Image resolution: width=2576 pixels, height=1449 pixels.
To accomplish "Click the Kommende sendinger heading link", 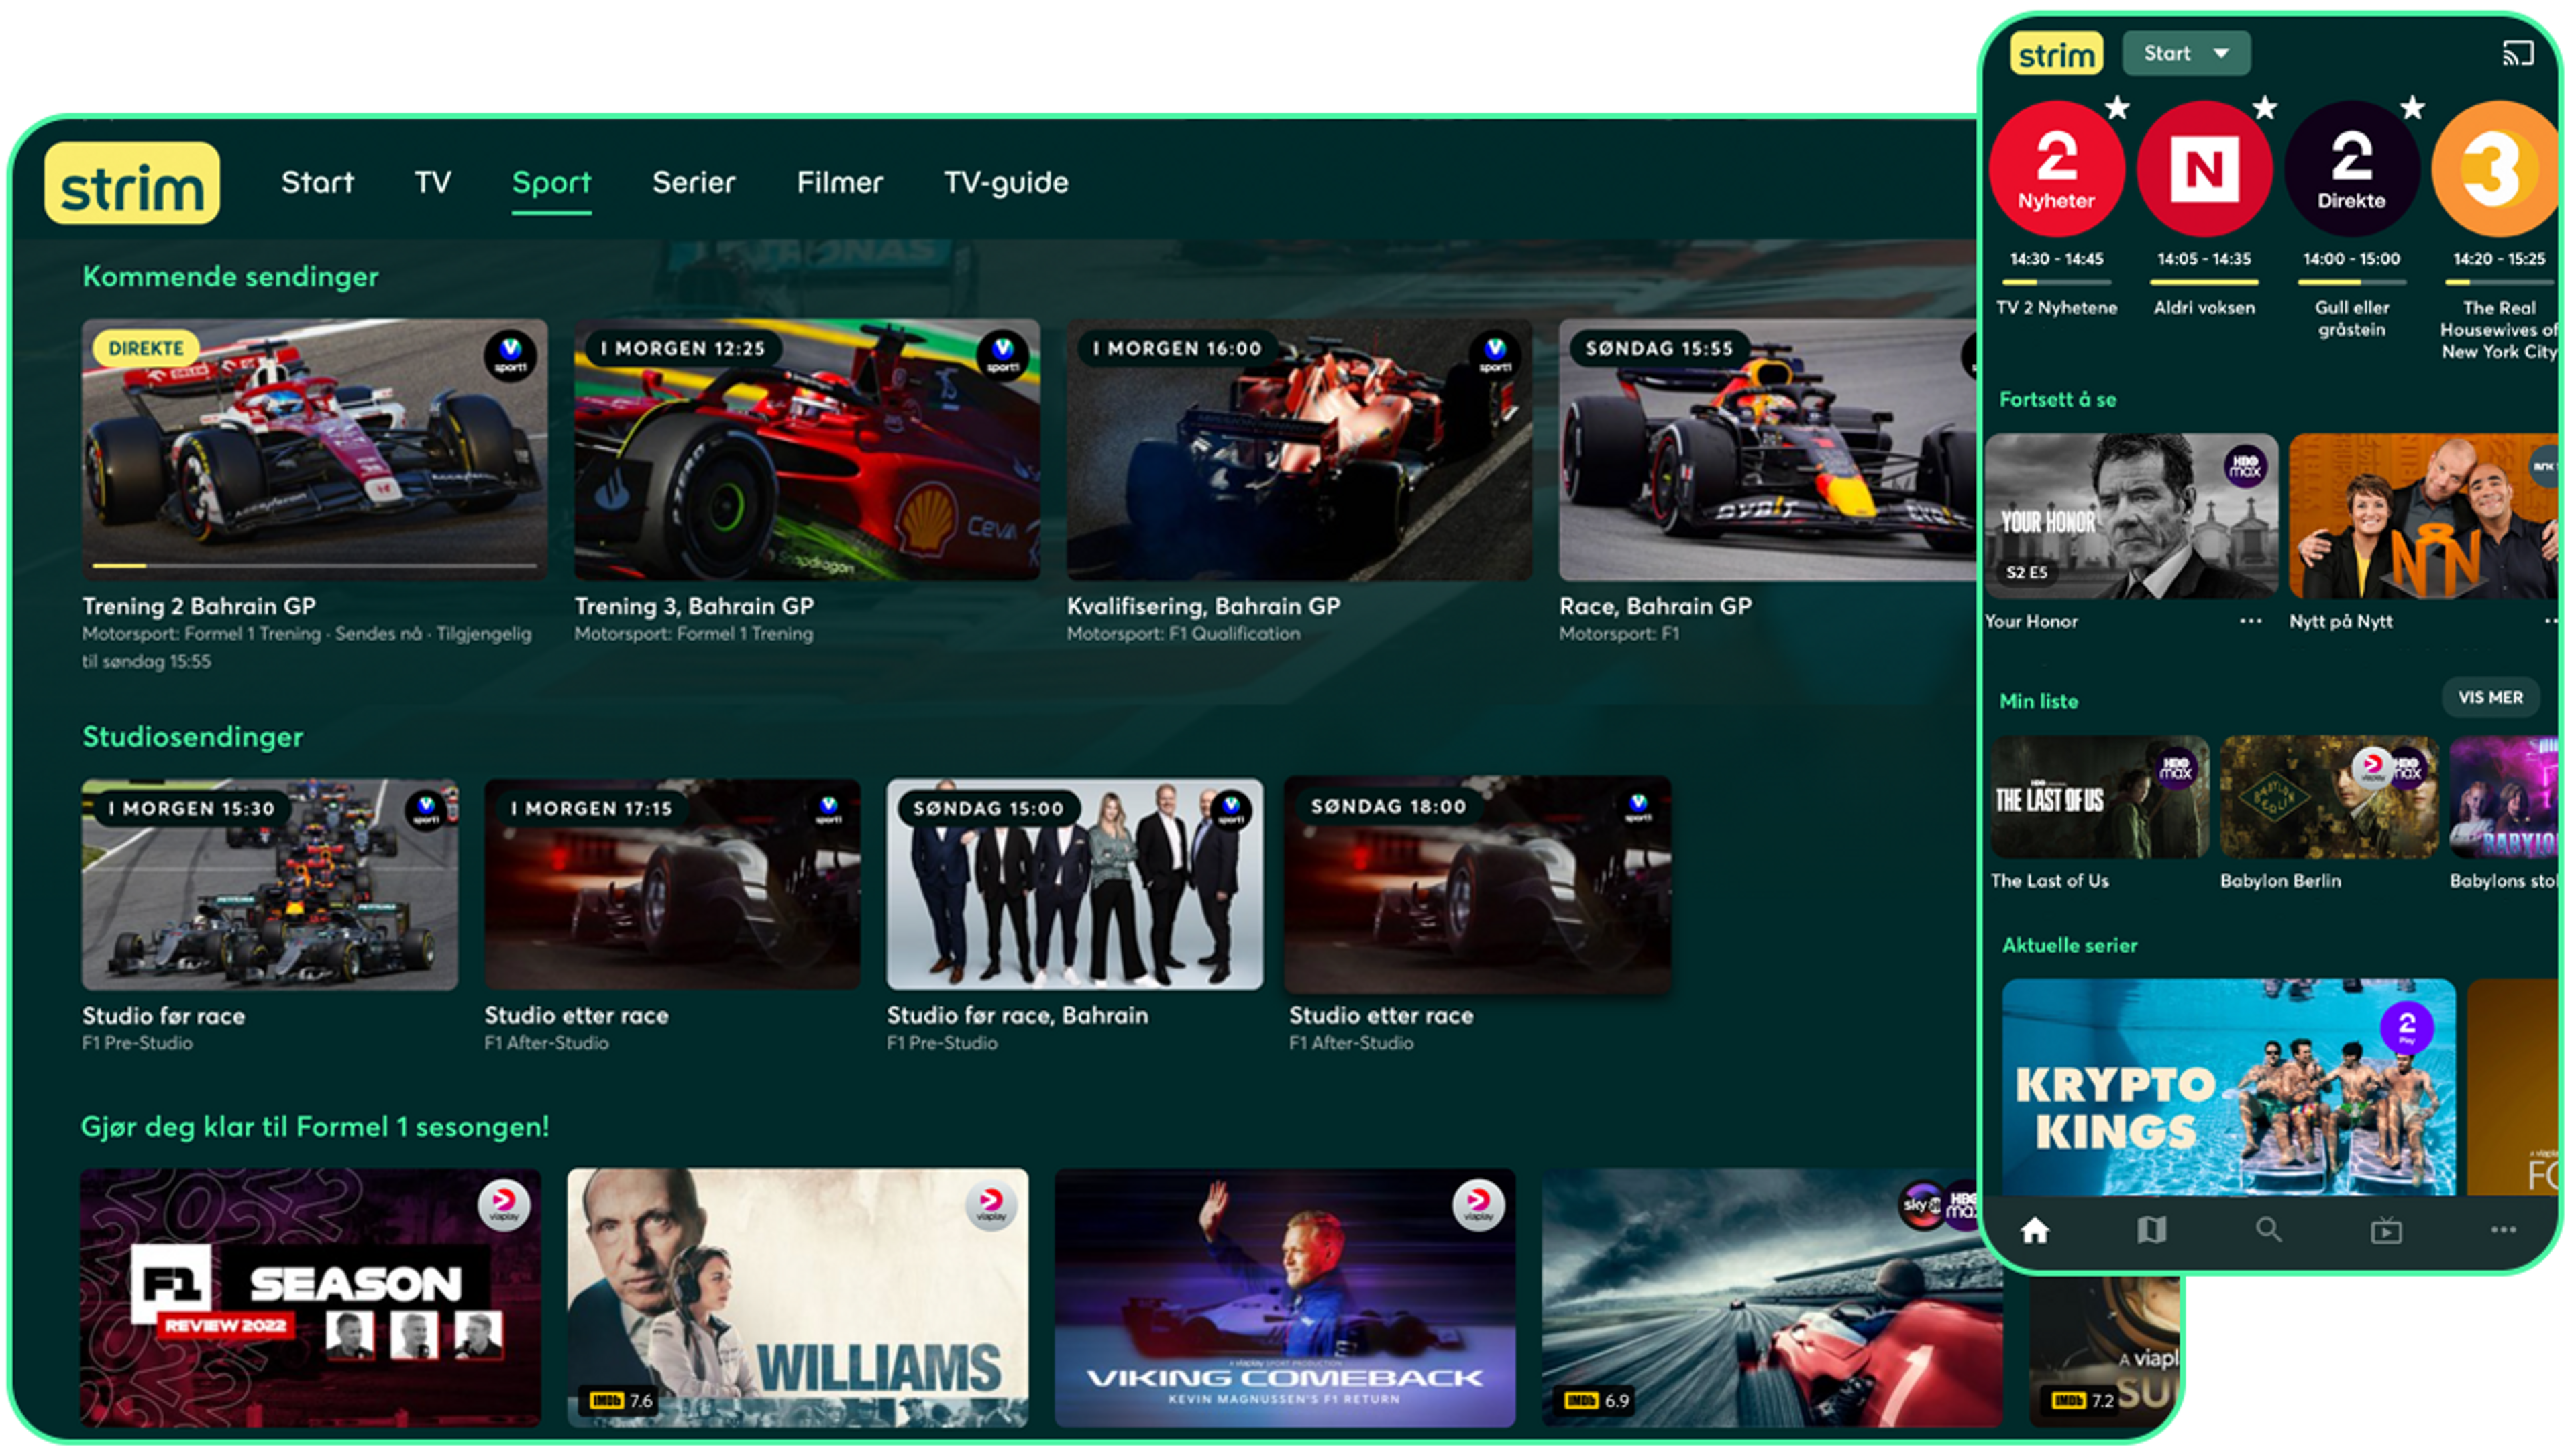I will (230, 277).
